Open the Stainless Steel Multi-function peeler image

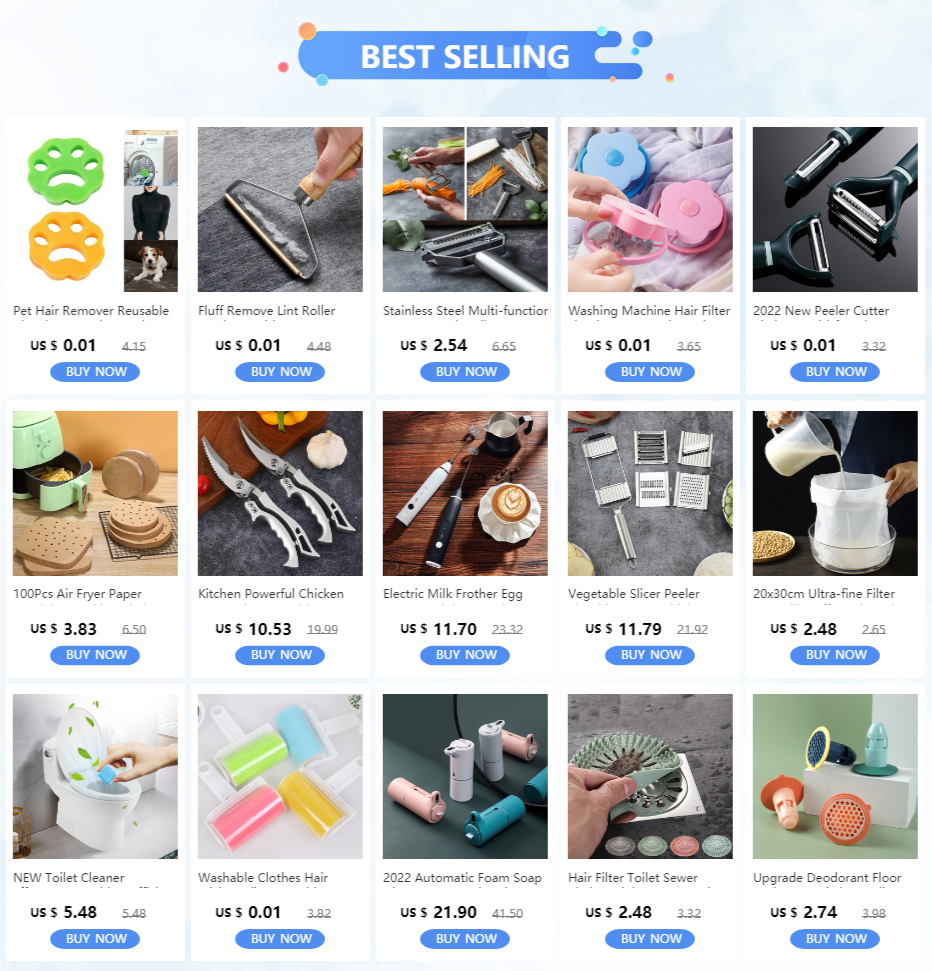[x=465, y=209]
